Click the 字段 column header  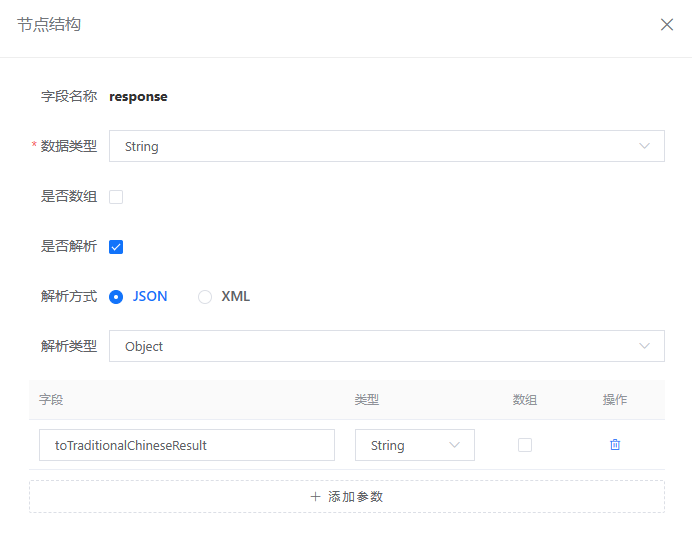pyautogui.click(x=51, y=400)
